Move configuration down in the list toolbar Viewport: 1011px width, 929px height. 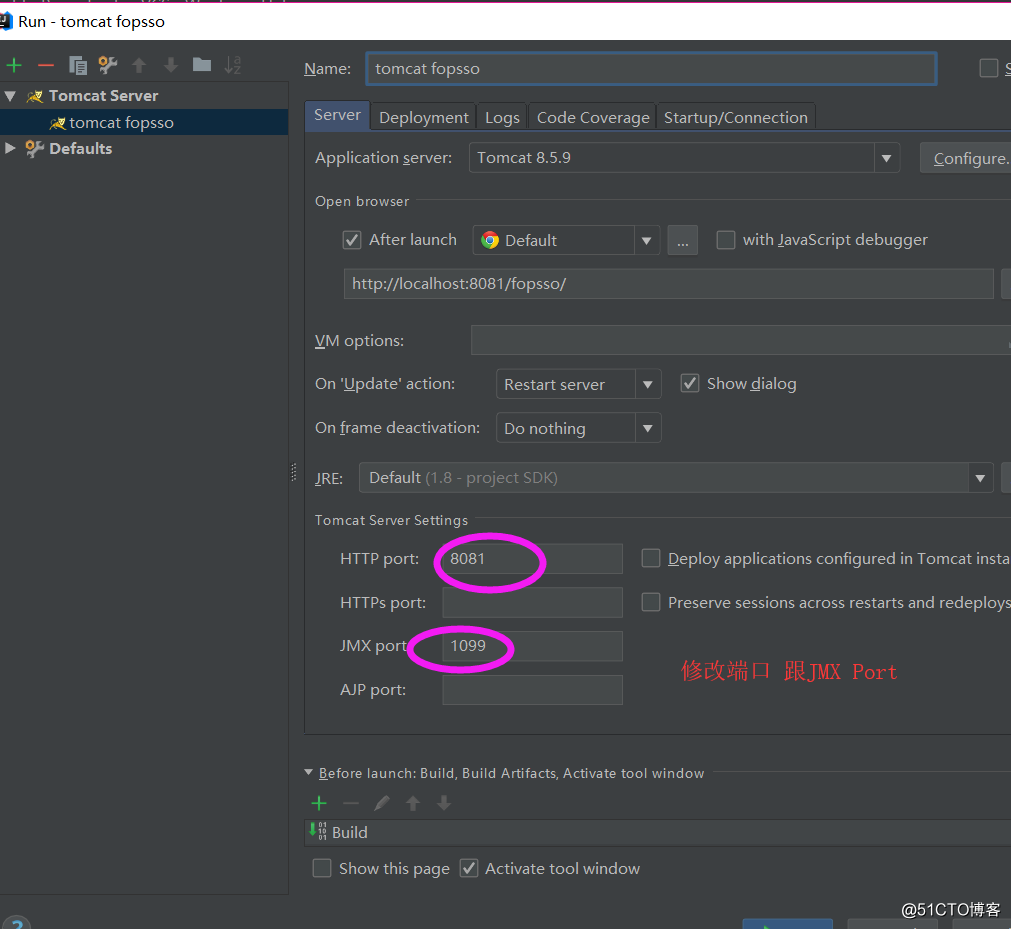[170, 65]
